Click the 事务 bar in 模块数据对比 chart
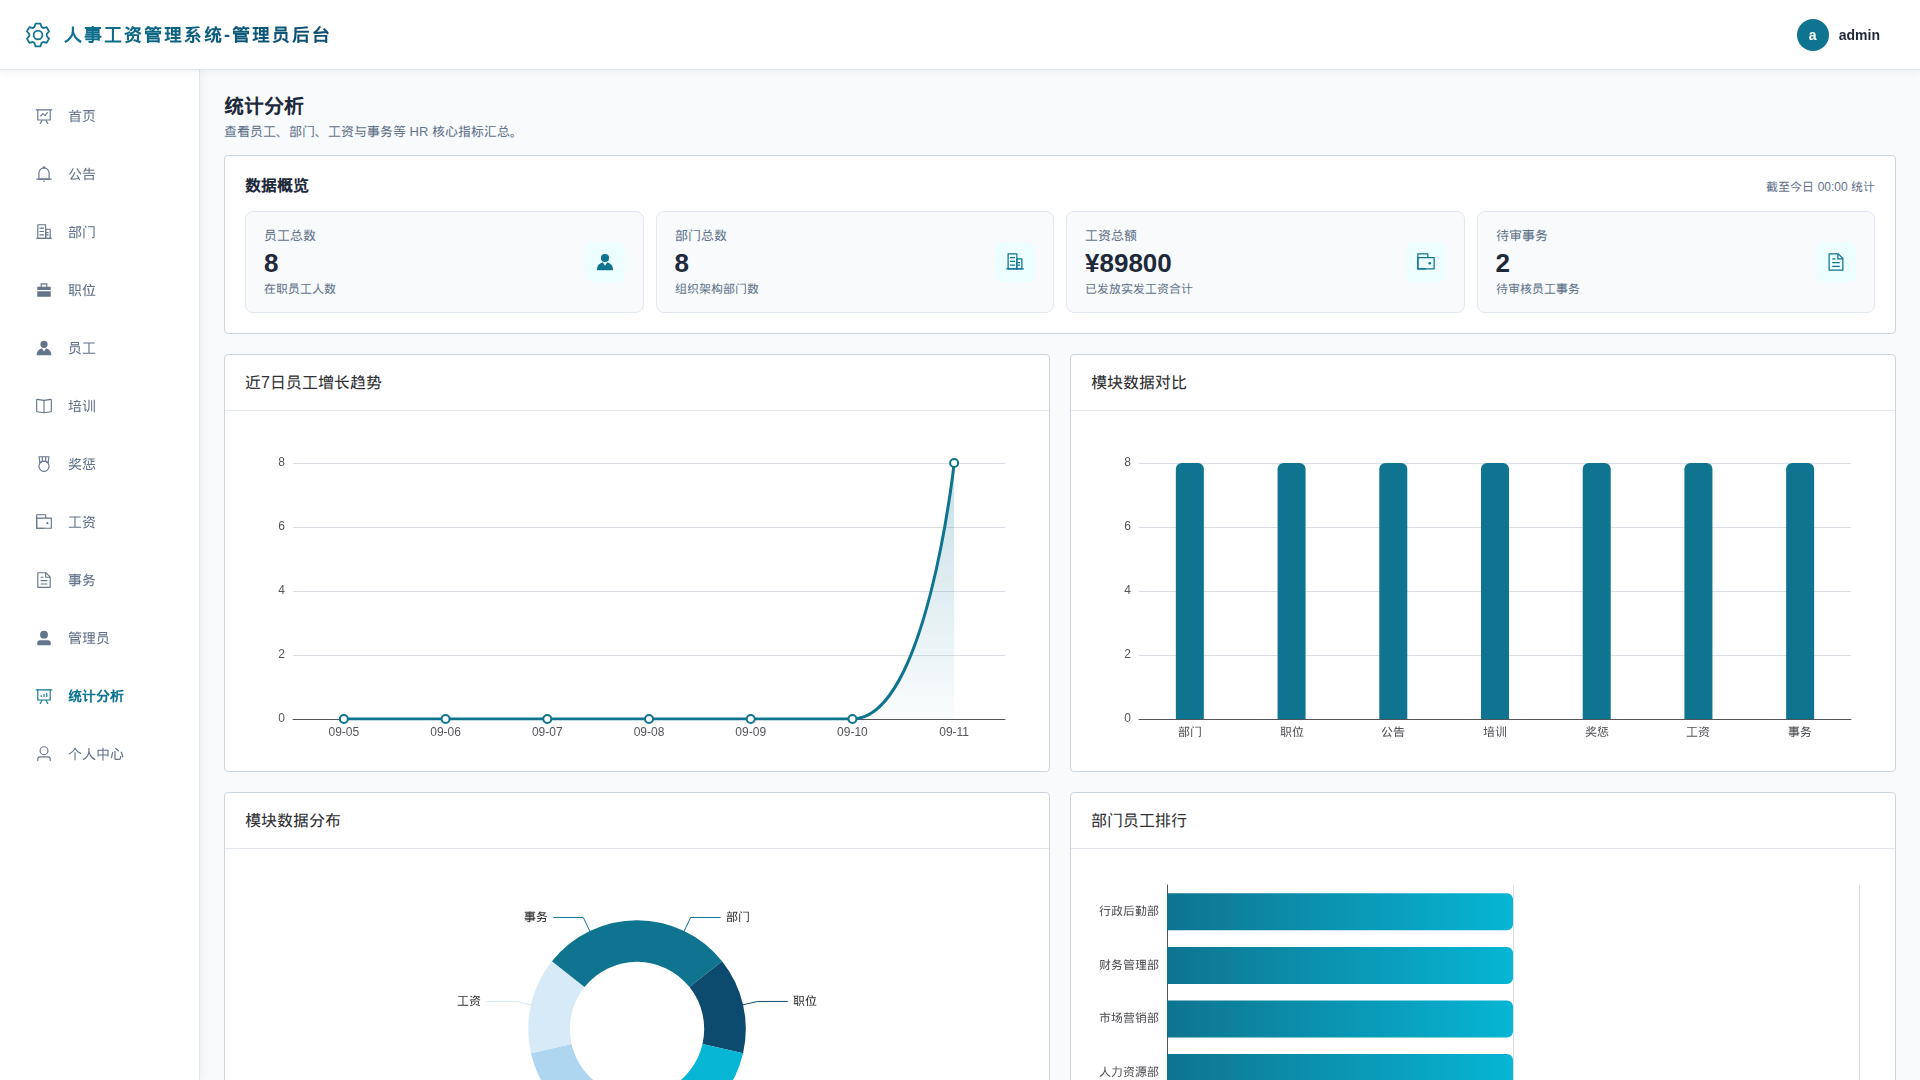 1800,591
